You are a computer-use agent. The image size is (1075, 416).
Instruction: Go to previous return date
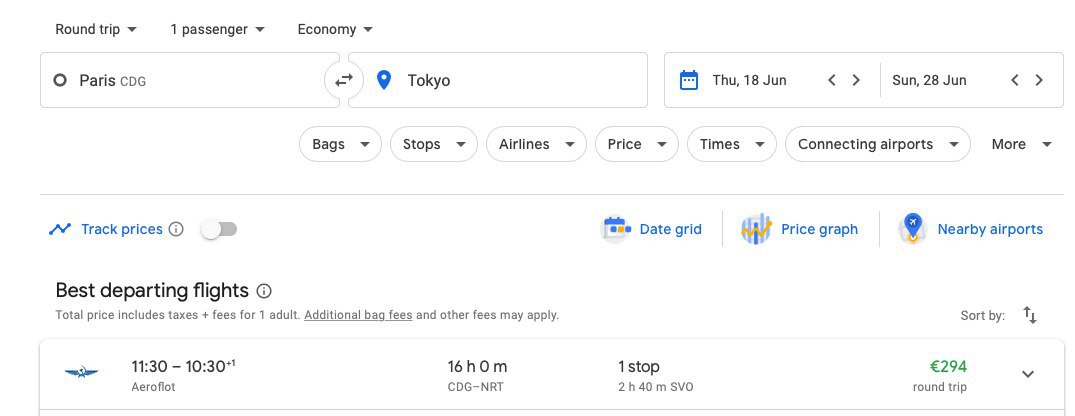coord(1014,80)
